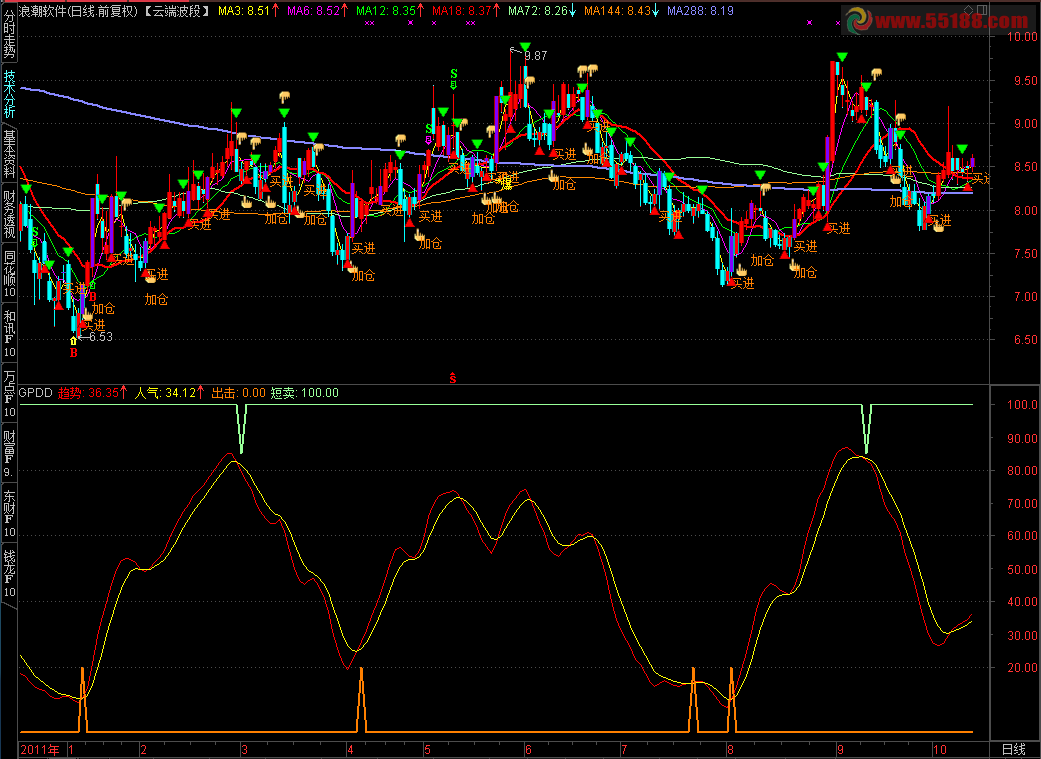Click the 日线 period button at bottom right
The image size is (1041, 759).
tap(1012, 750)
